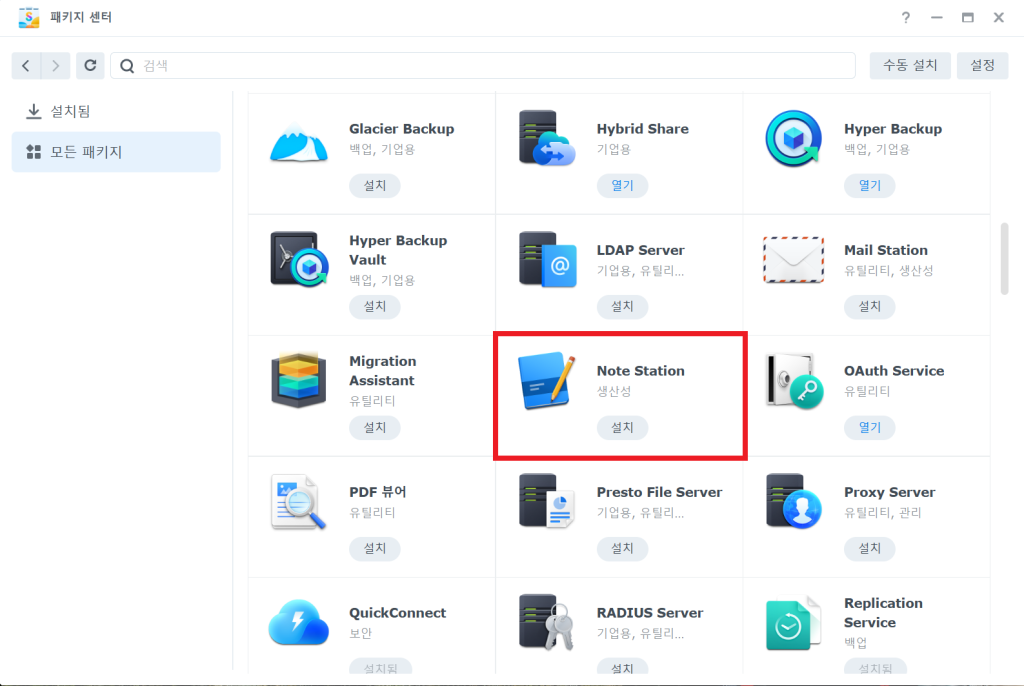Install Presto File Server with 설치
This screenshot has width=1024, height=686.
point(622,548)
